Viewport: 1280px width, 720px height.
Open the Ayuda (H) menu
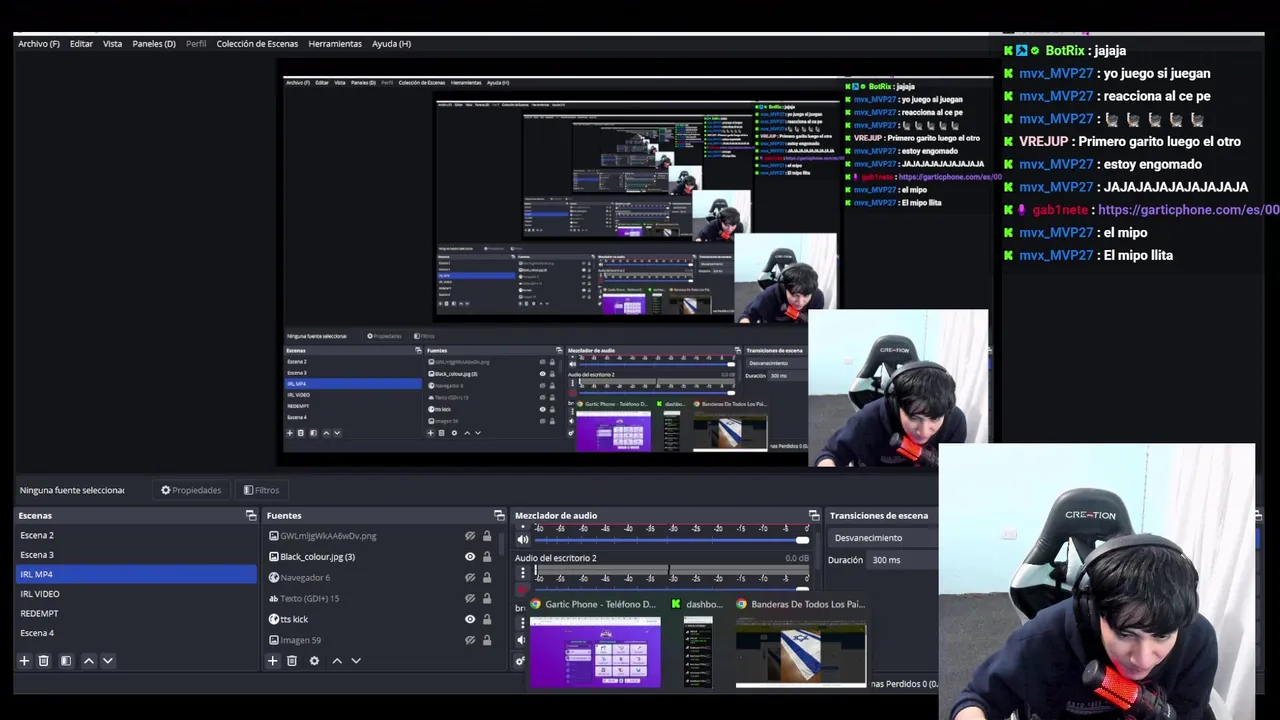391,44
